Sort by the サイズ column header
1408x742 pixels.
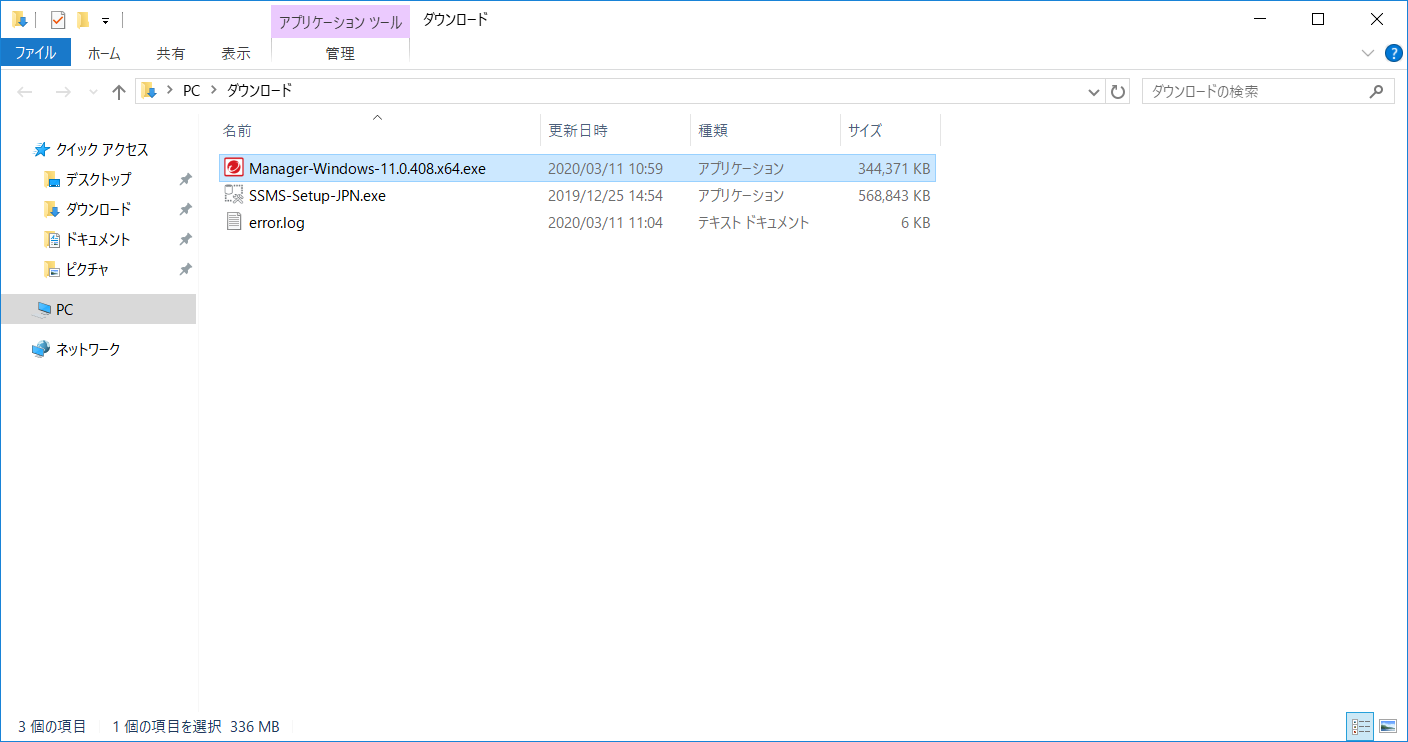click(x=890, y=131)
